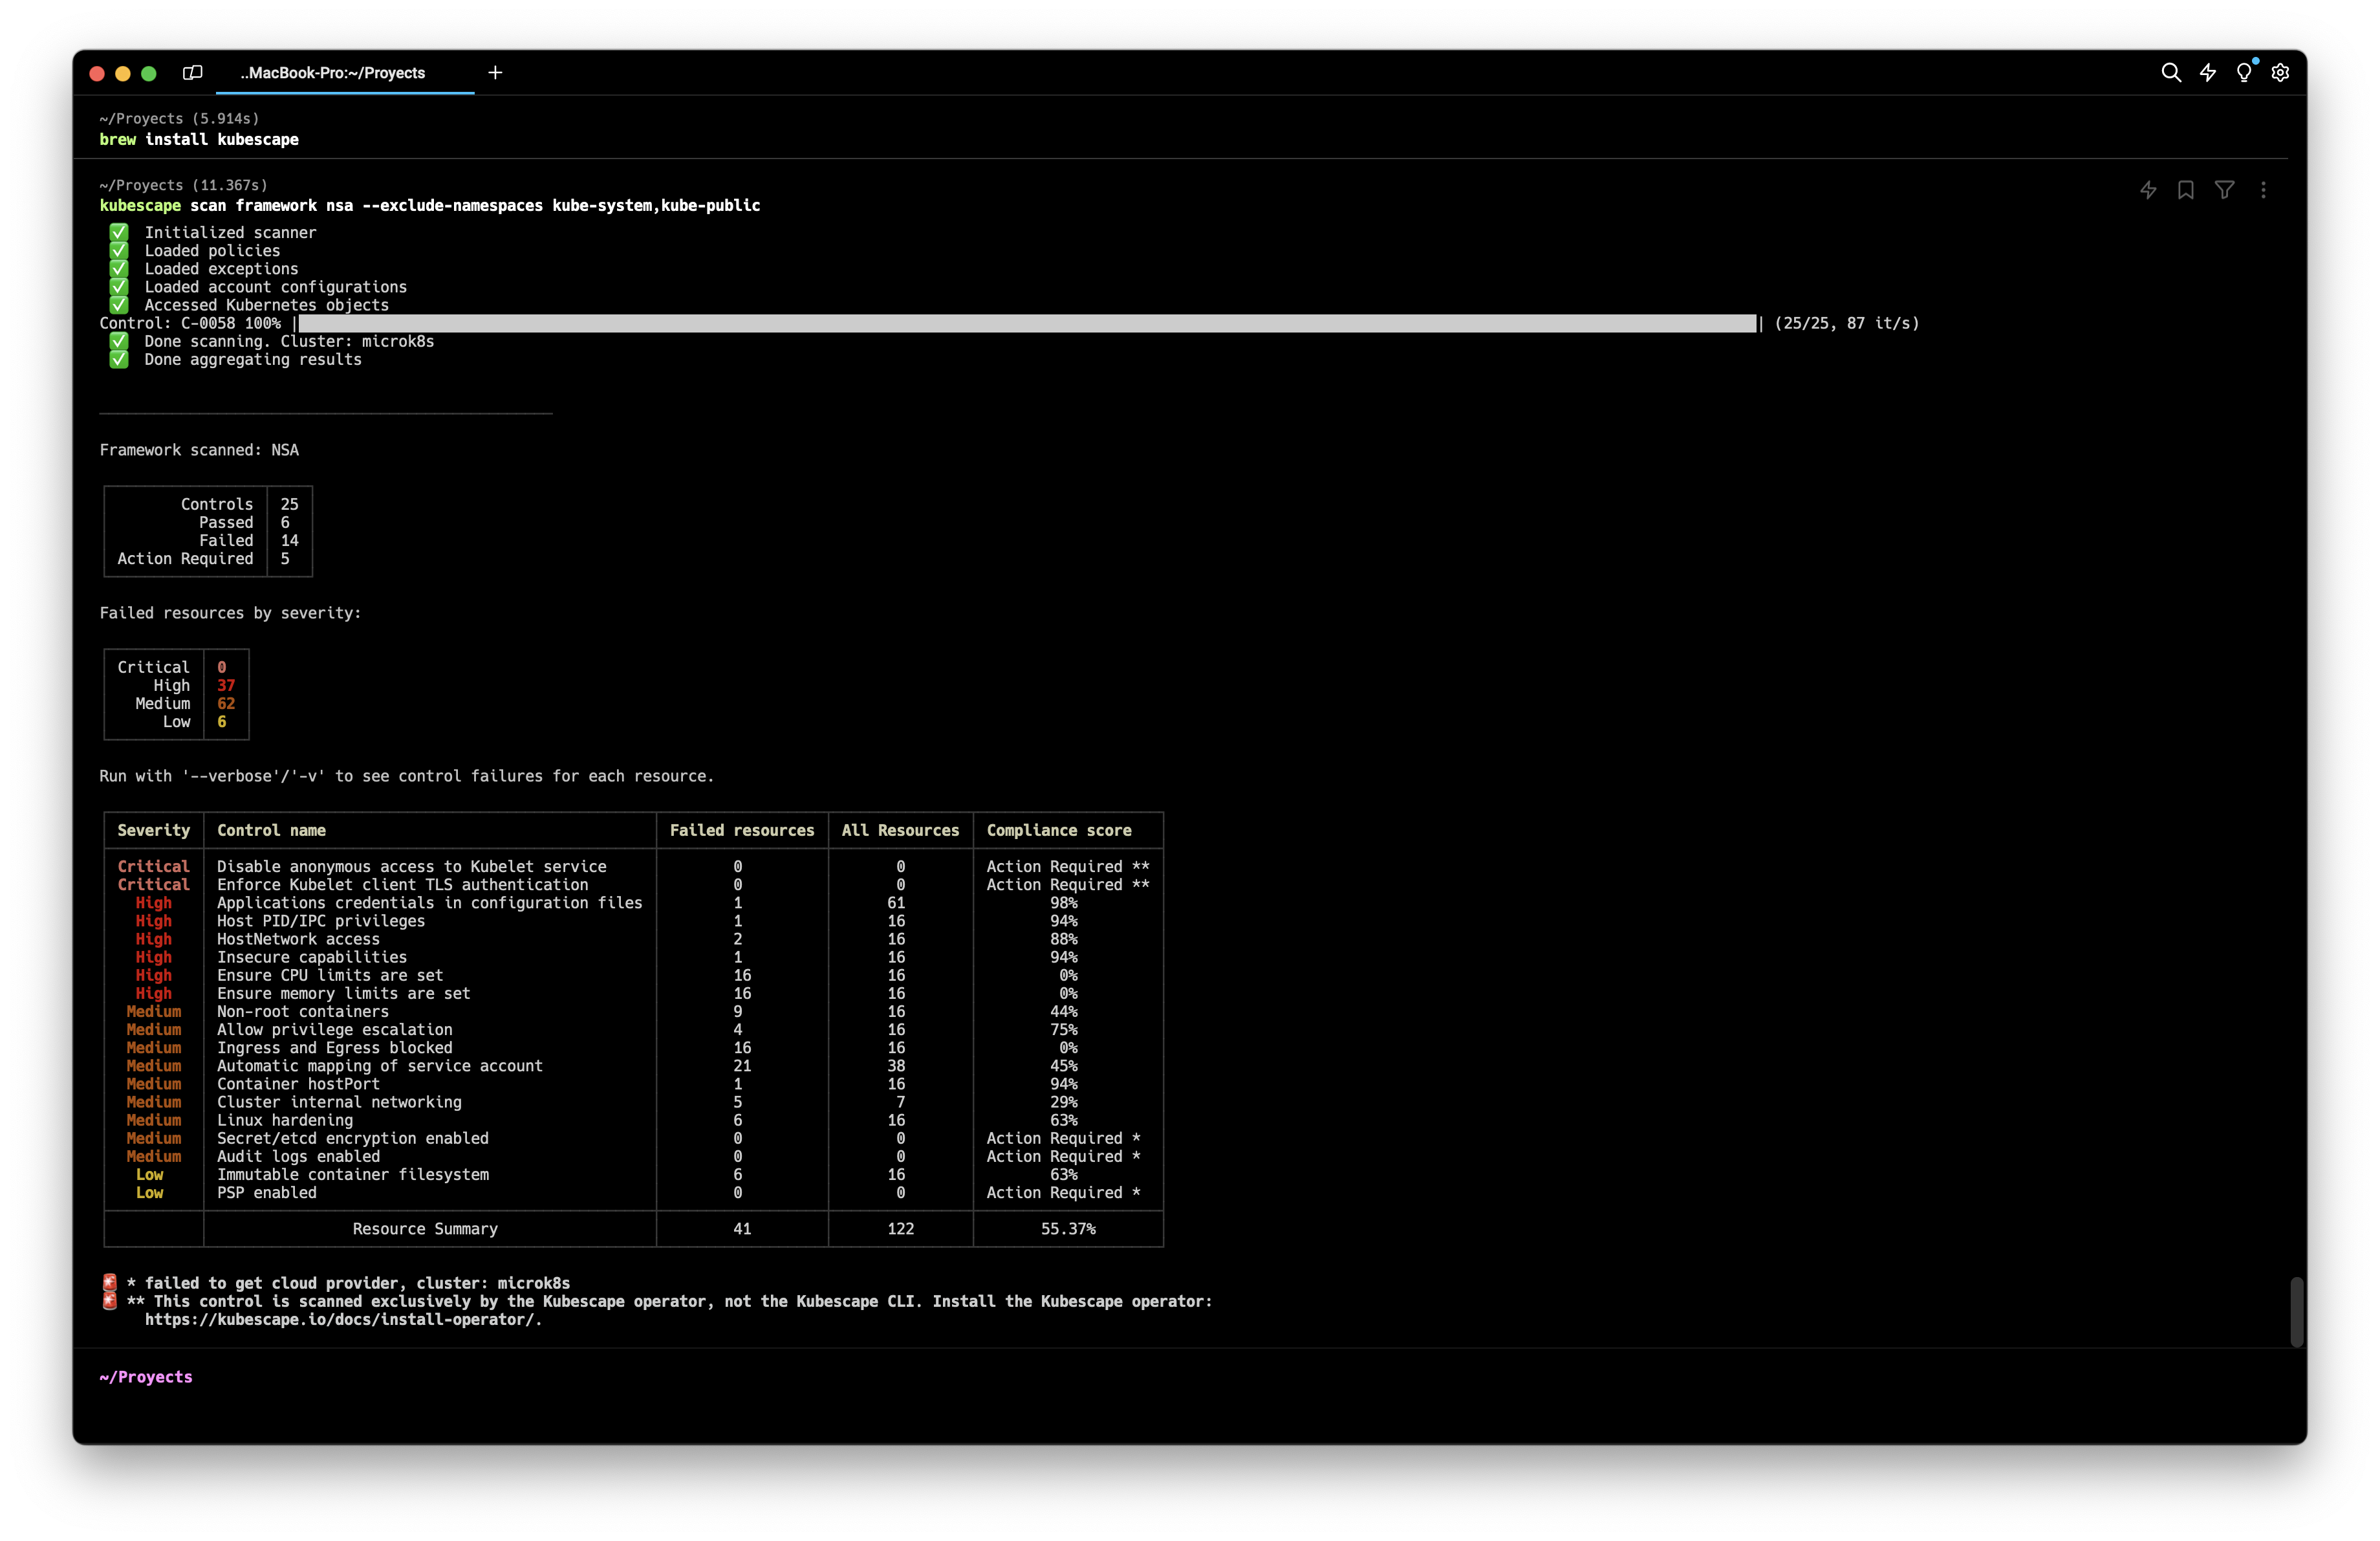Click the 'Failed resources by severity:' heading

tap(230, 614)
